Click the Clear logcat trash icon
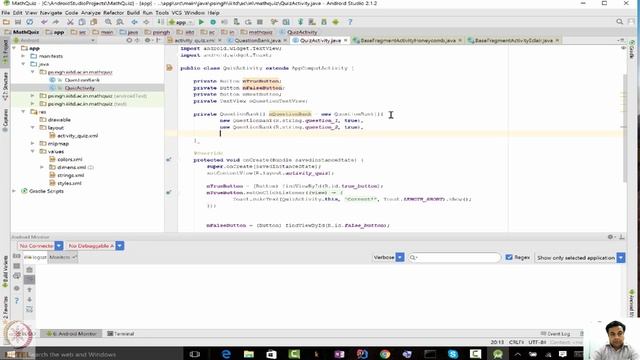 pos(29,269)
